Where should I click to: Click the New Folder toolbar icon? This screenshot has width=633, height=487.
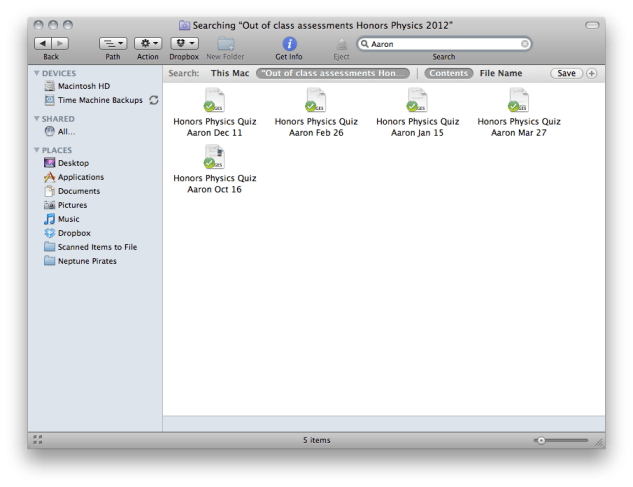pos(225,44)
